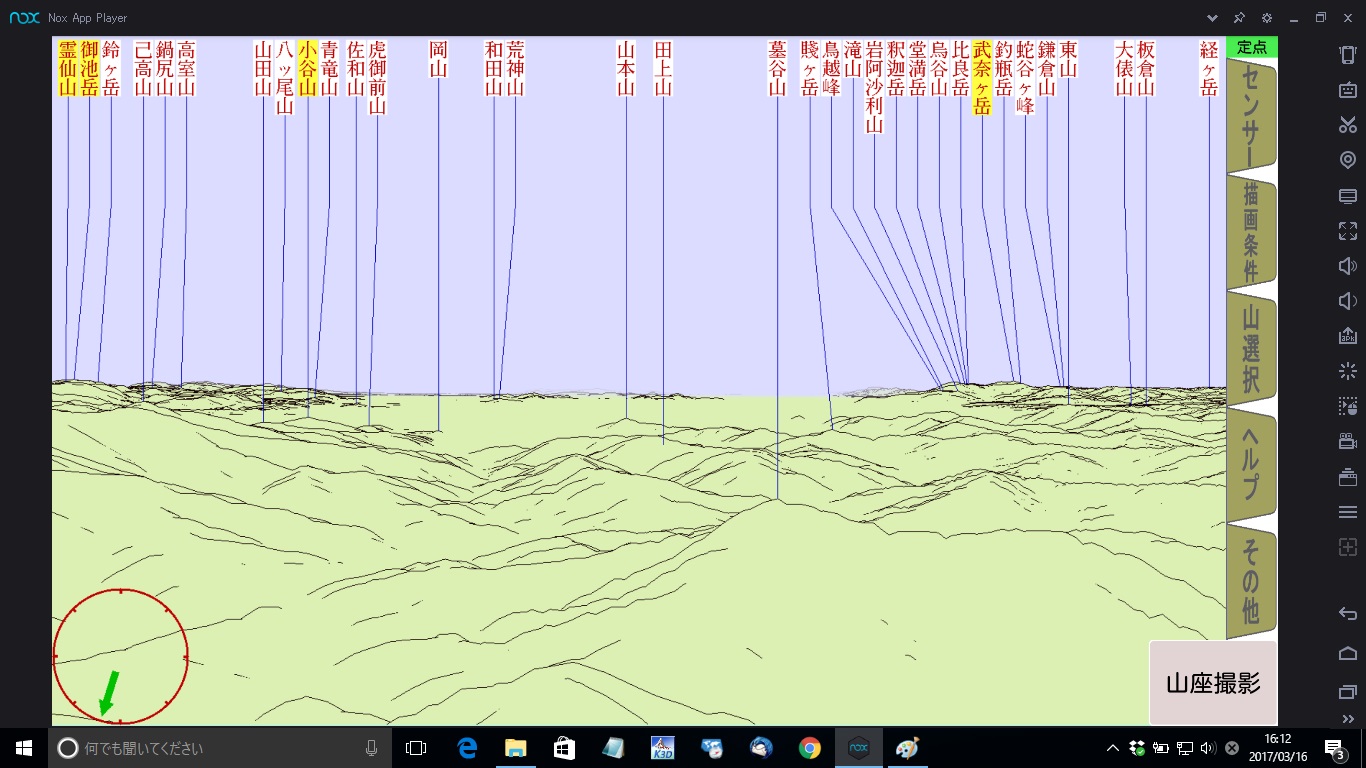This screenshot has width=1366, height=768.
Task: Toggle the green 定点 indicator
Action: click(x=1251, y=47)
